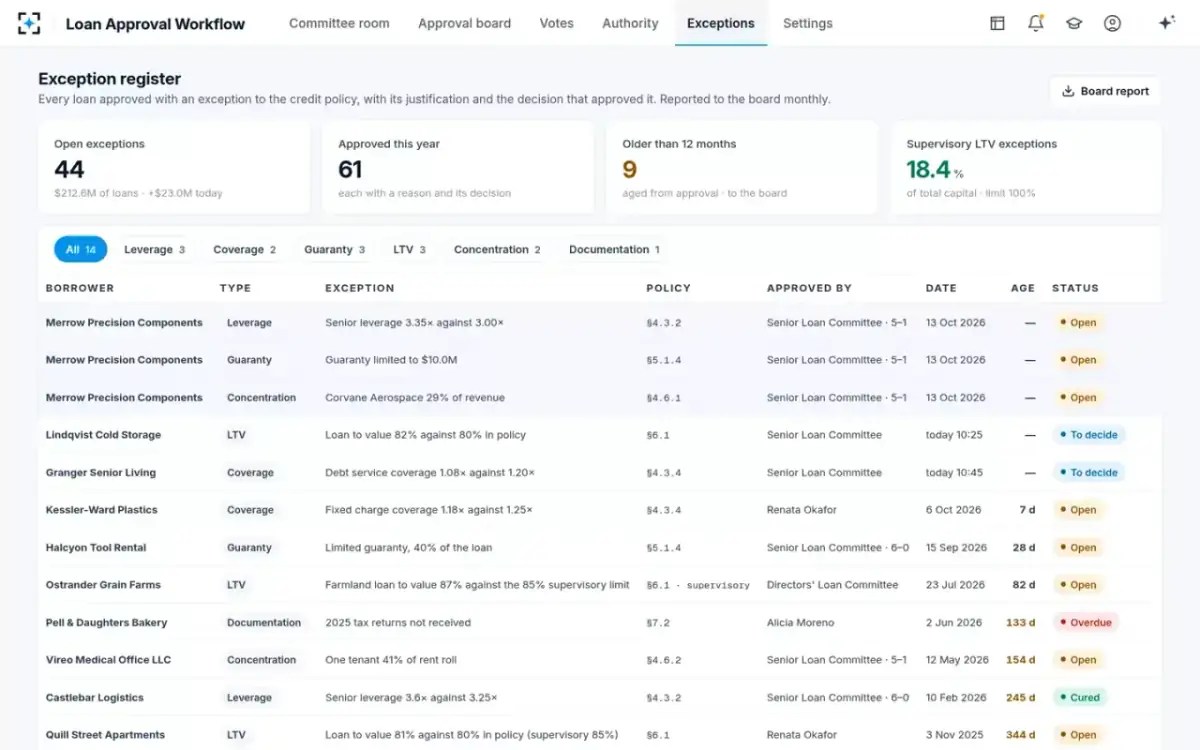The height and width of the screenshot is (750, 1200).
Task: Open Kessler-Ward Plastics row
Action: [x=600, y=510]
